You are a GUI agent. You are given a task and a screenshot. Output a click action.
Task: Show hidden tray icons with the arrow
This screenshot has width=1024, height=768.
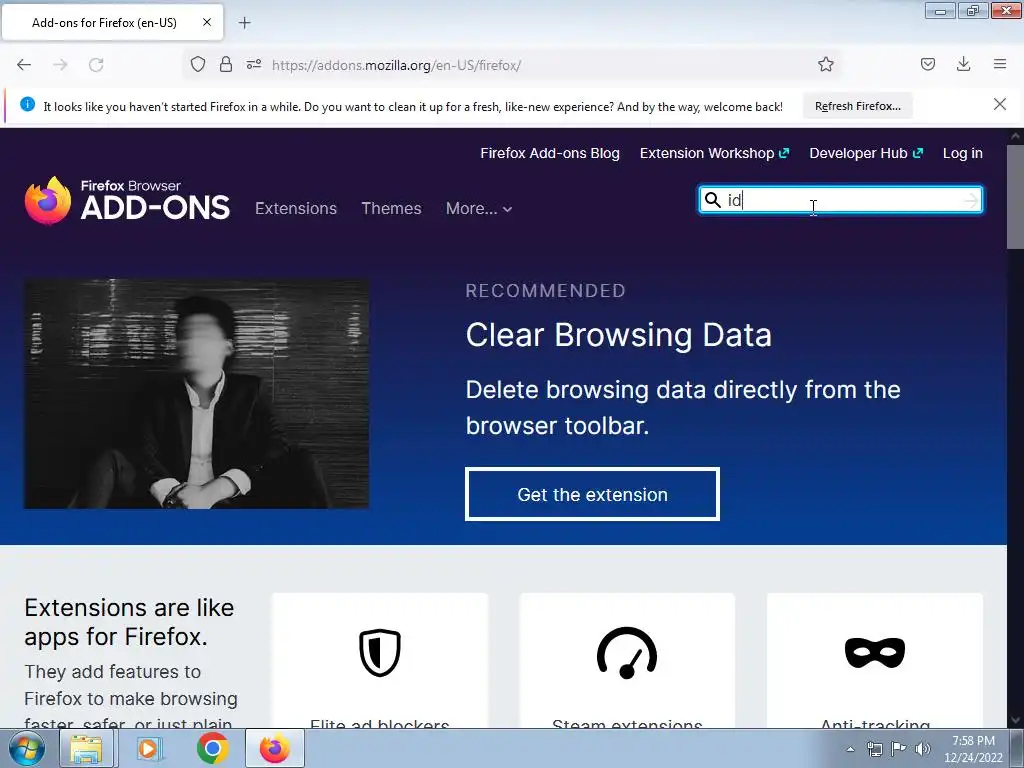(x=850, y=749)
